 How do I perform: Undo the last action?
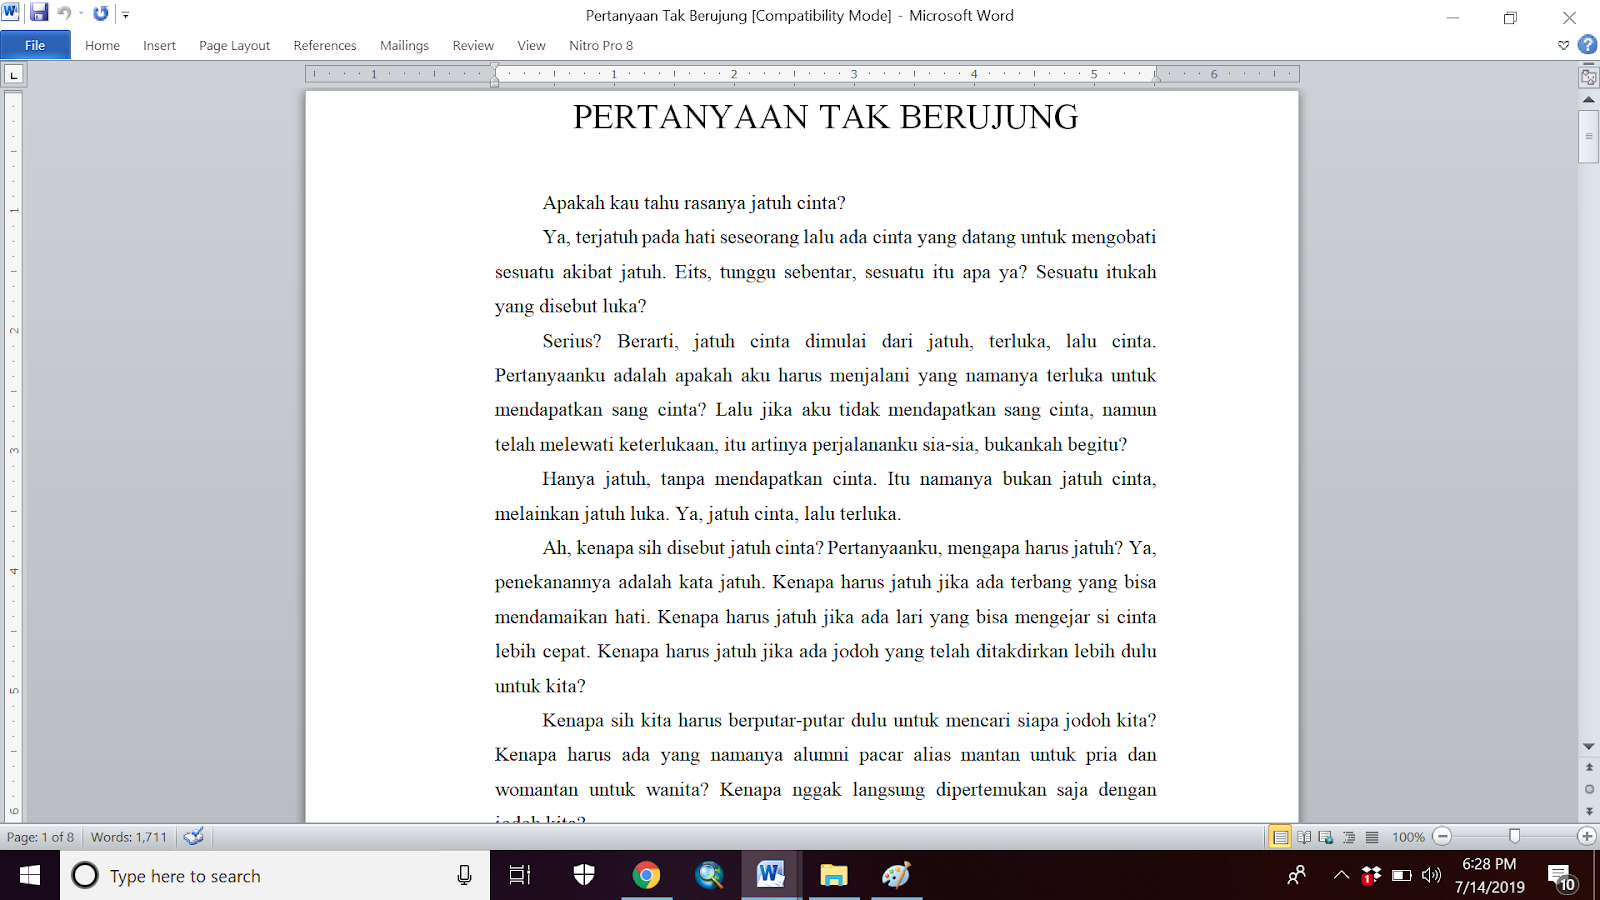pos(63,13)
